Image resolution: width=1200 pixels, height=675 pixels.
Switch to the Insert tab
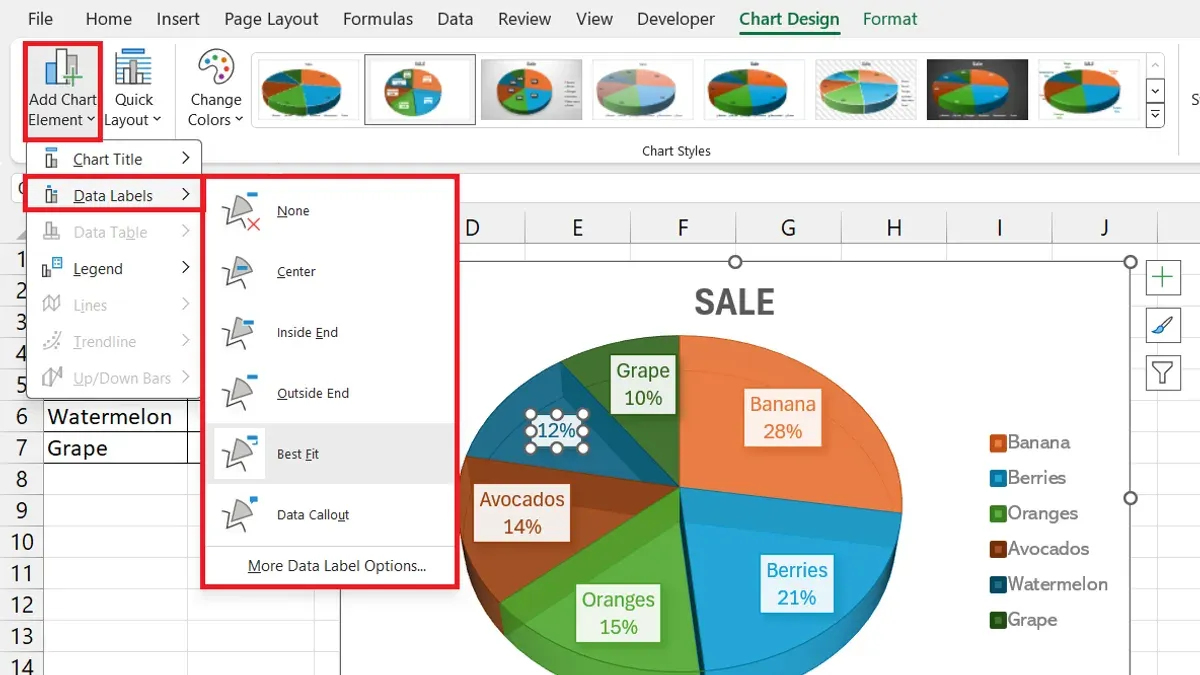click(178, 19)
